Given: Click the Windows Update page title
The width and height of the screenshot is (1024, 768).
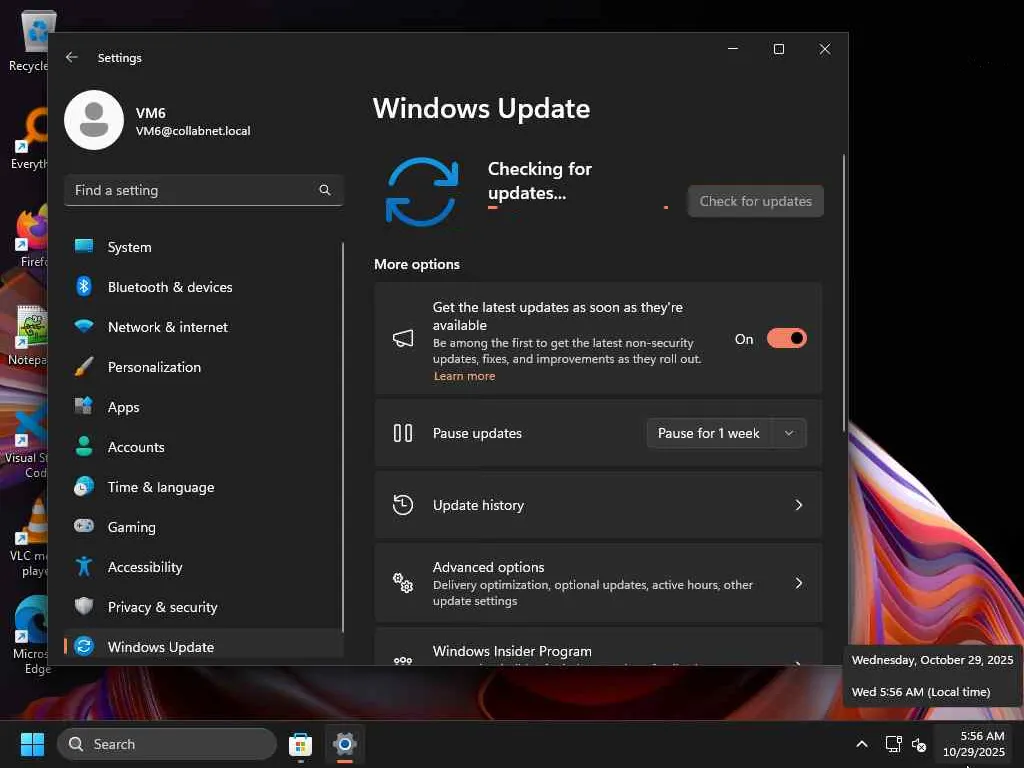Looking at the screenshot, I should click(x=481, y=108).
